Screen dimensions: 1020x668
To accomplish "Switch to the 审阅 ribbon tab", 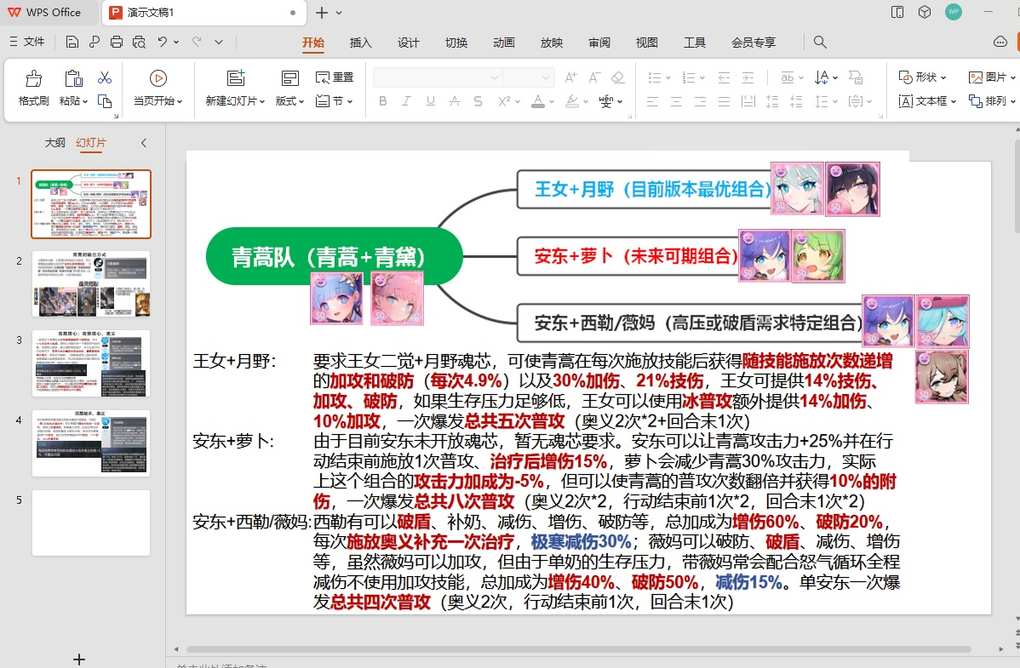I will point(599,42).
